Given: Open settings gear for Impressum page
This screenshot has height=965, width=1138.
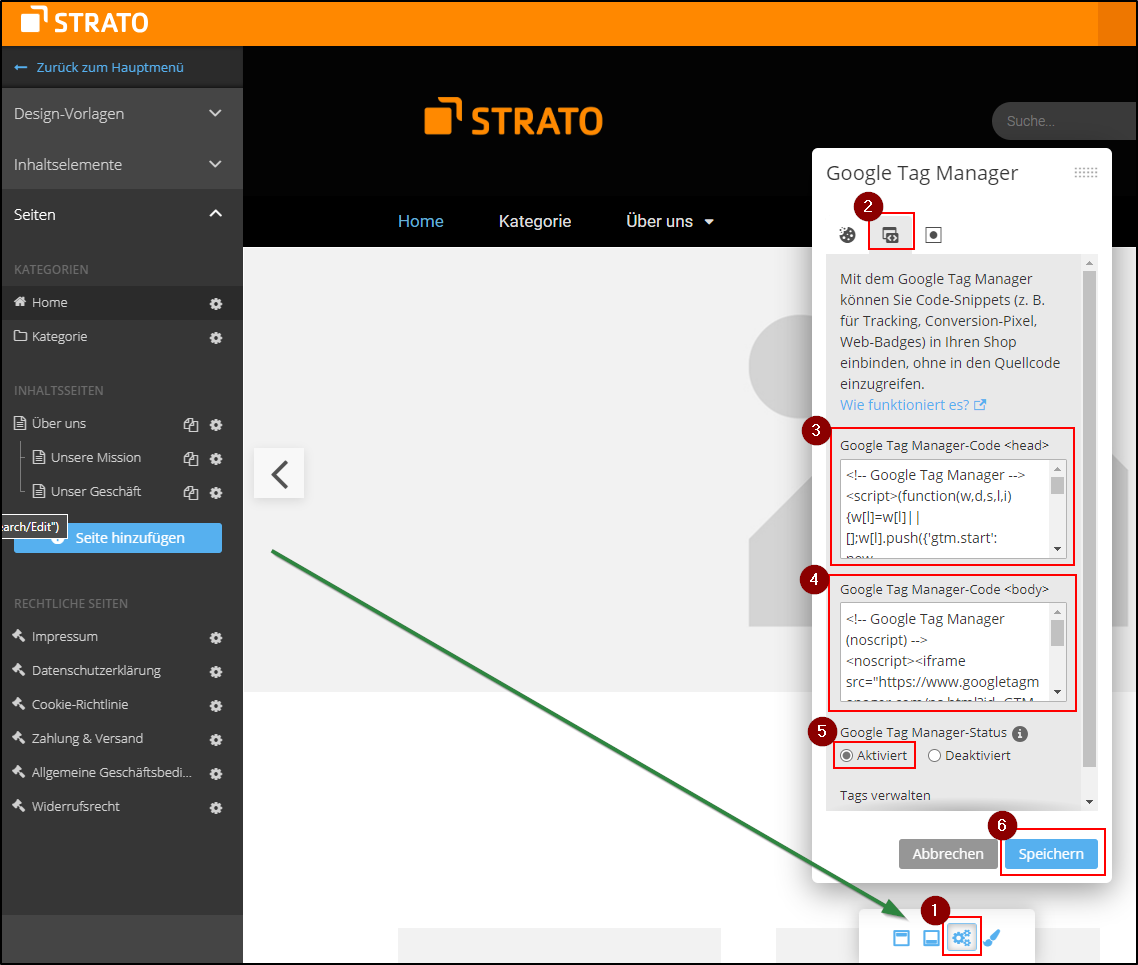Looking at the screenshot, I should (x=215, y=638).
